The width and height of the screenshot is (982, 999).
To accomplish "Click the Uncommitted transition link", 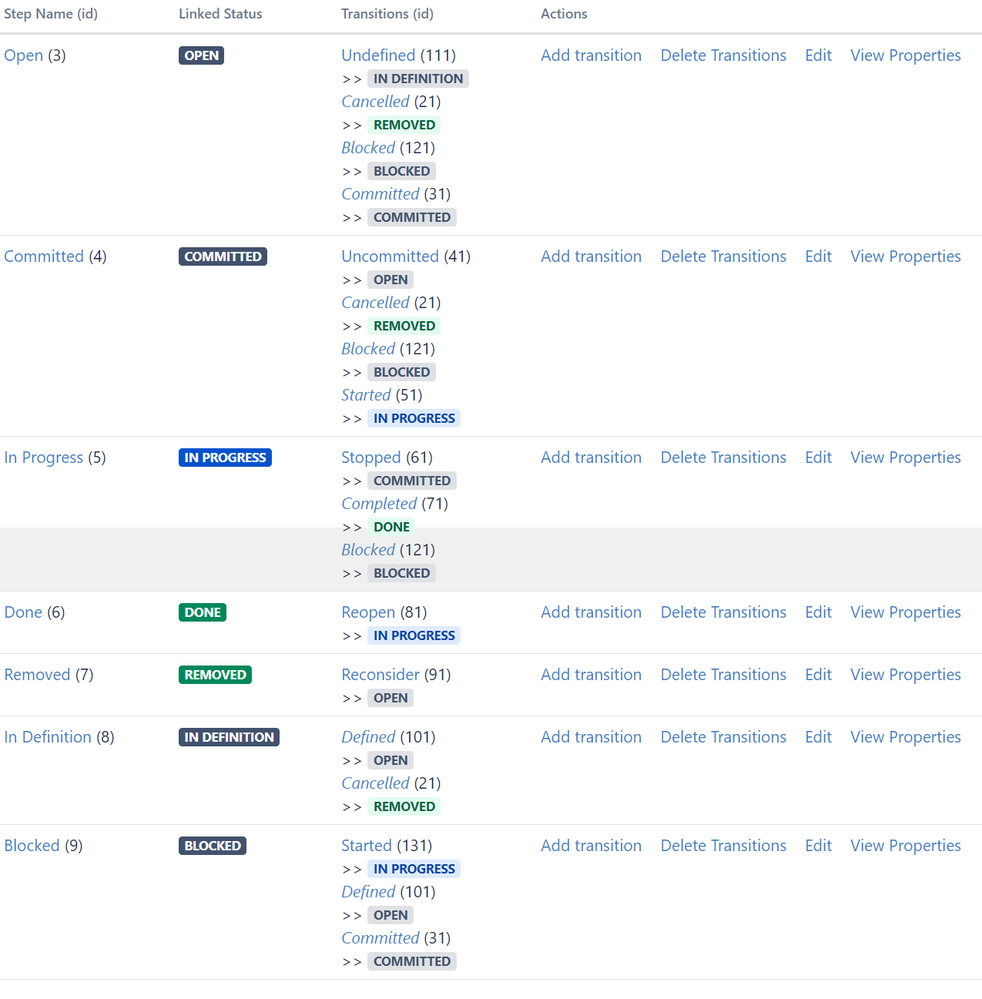I will click(390, 256).
